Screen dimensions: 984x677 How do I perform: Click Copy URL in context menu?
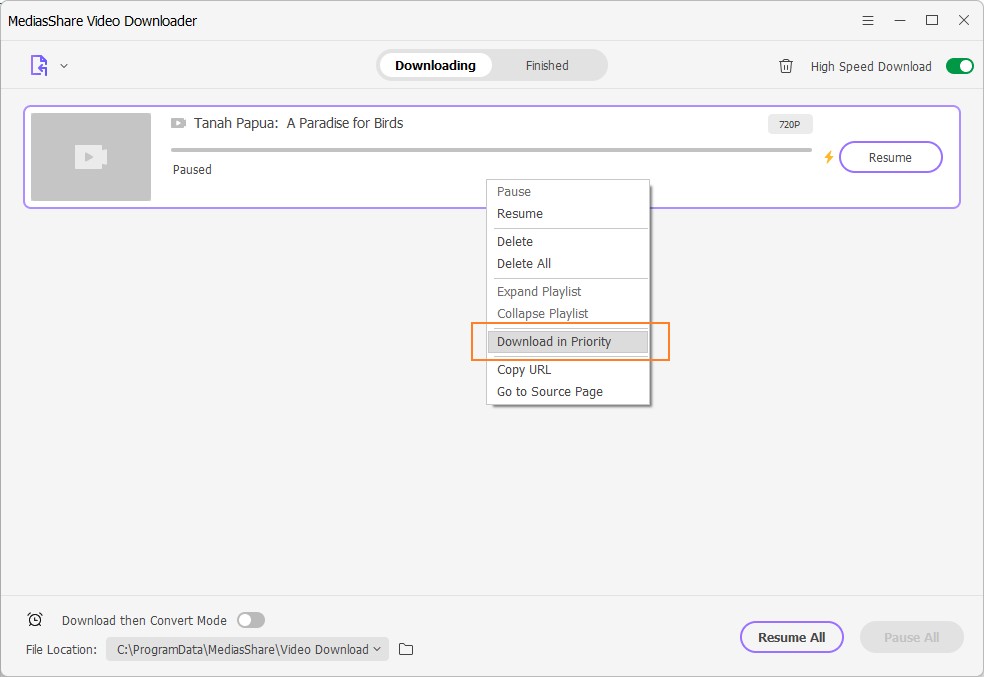524,370
